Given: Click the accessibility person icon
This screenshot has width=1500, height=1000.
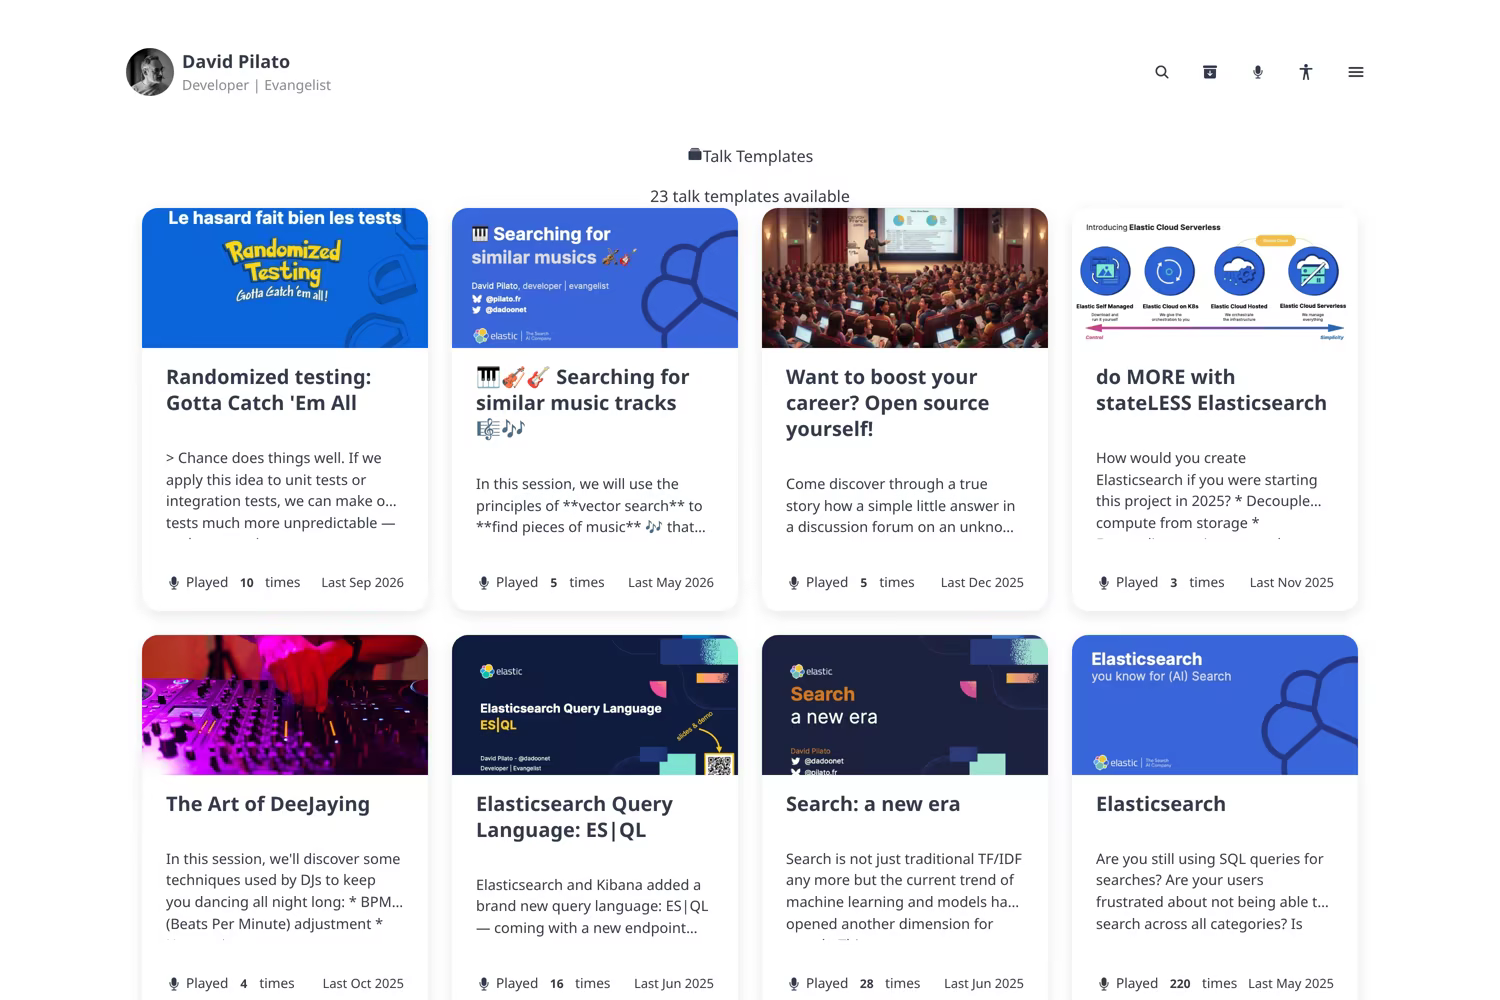Looking at the screenshot, I should pos(1306,72).
